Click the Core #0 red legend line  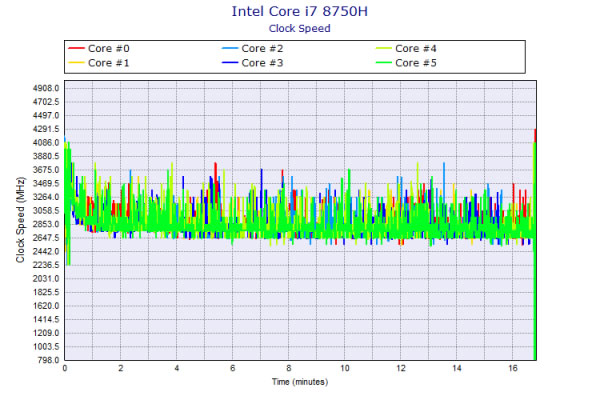[x=76, y=48]
